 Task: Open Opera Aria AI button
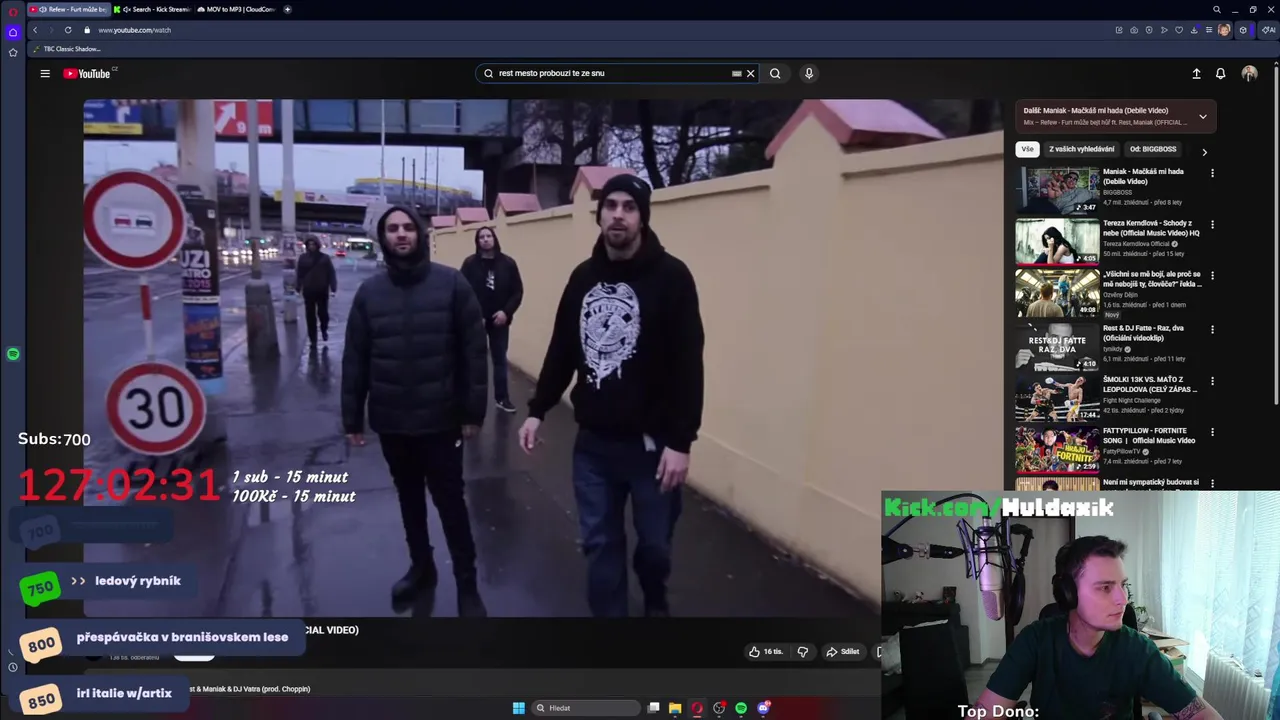[x=1268, y=30]
